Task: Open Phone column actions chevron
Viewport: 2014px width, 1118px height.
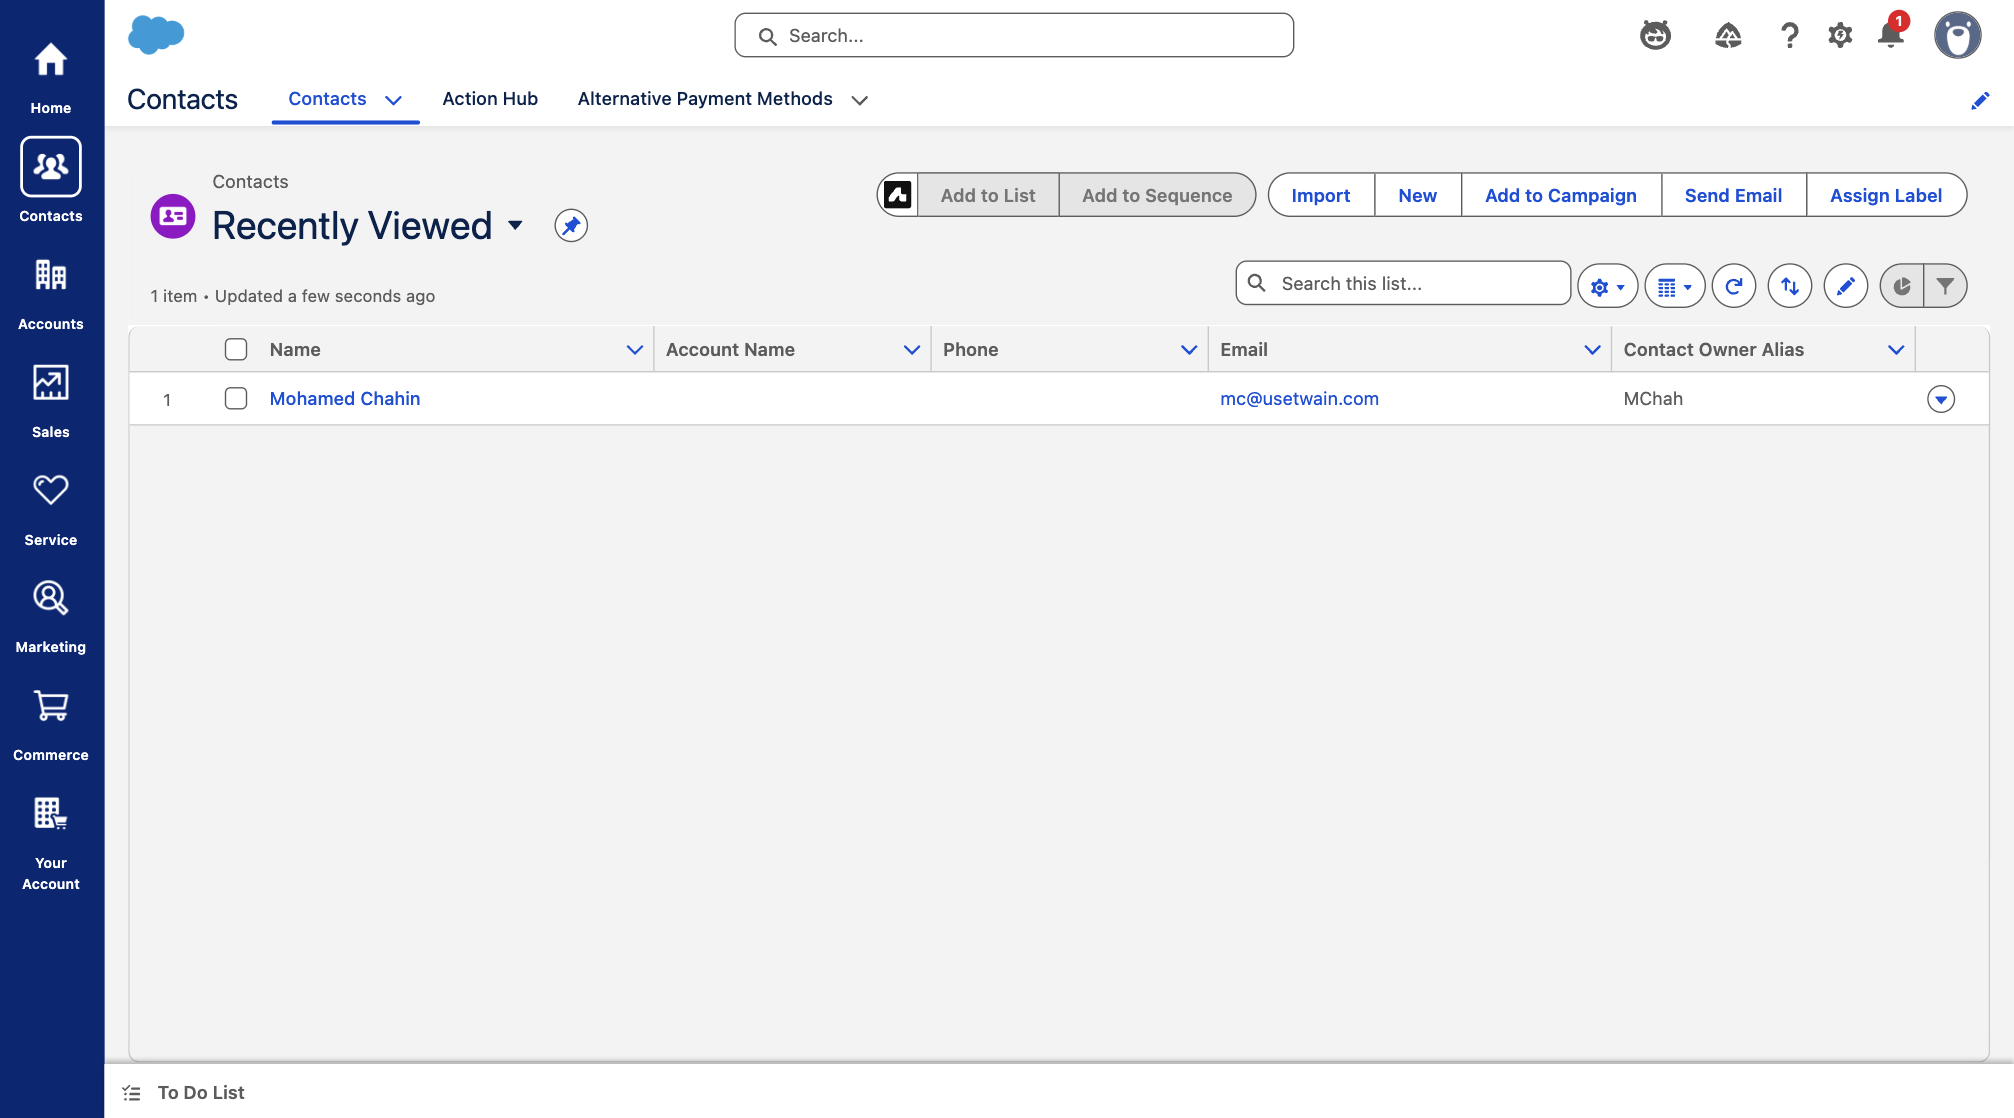Action: point(1189,349)
